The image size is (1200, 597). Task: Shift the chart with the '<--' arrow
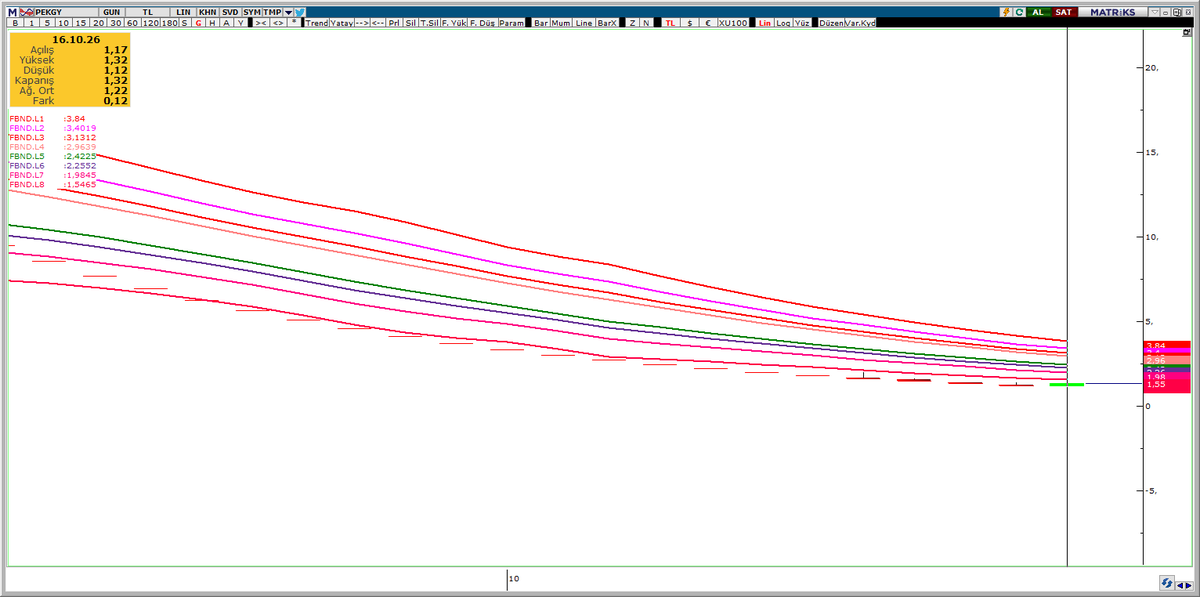tap(379, 22)
